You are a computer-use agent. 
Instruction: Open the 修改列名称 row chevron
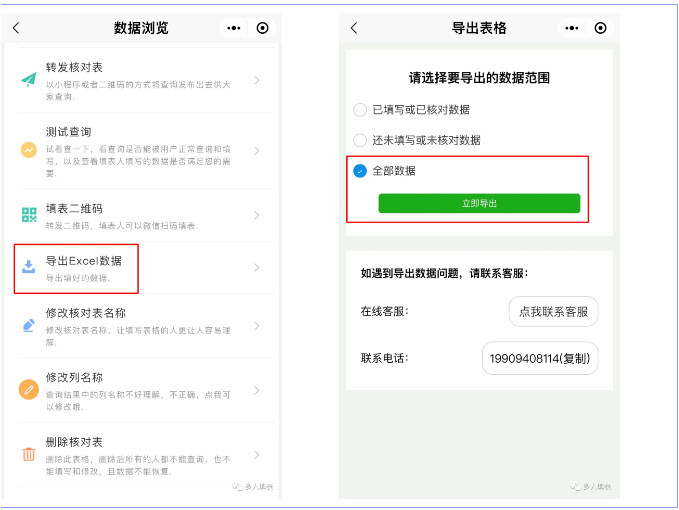coord(257,390)
